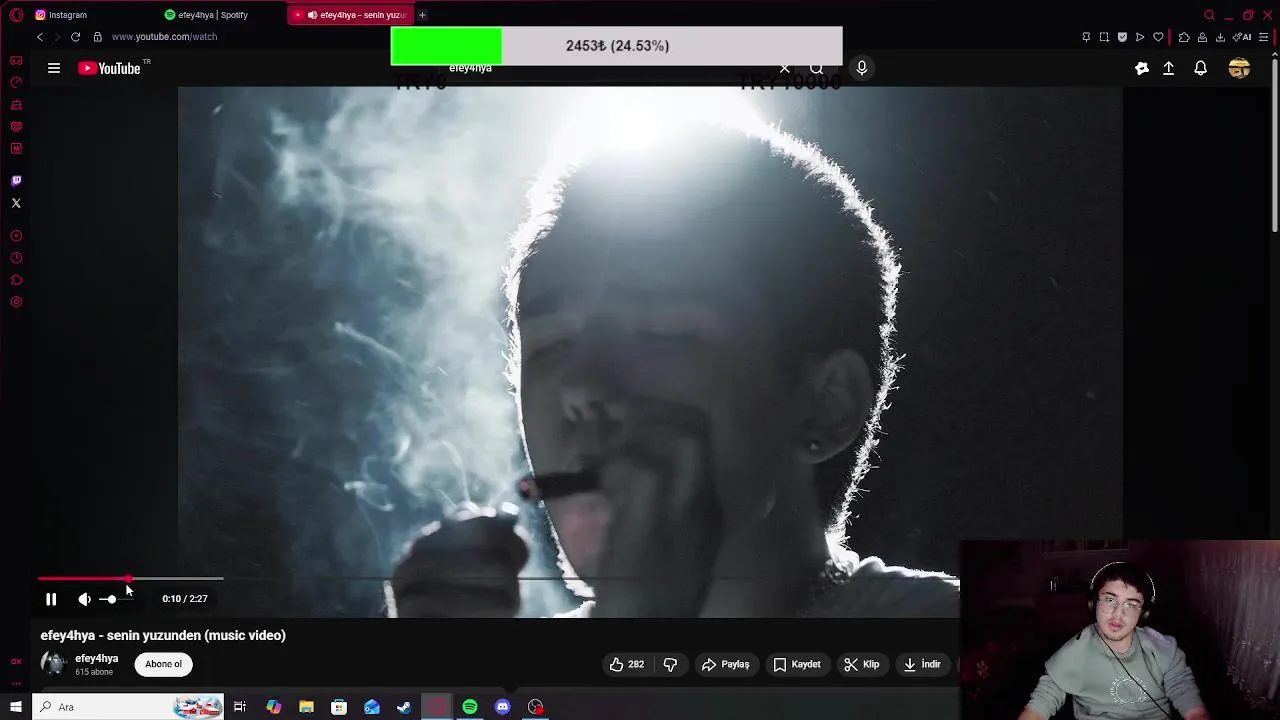This screenshot has height=720, width=1280.
Task: Click the address bar lock icon
Action: 97,37
